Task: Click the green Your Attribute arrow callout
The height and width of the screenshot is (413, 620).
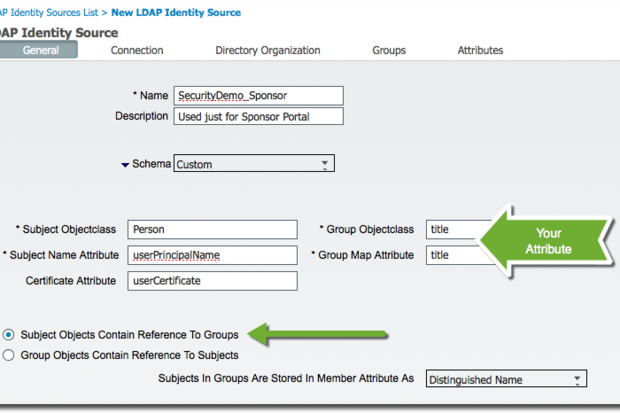Action: (x=548, y=241)
